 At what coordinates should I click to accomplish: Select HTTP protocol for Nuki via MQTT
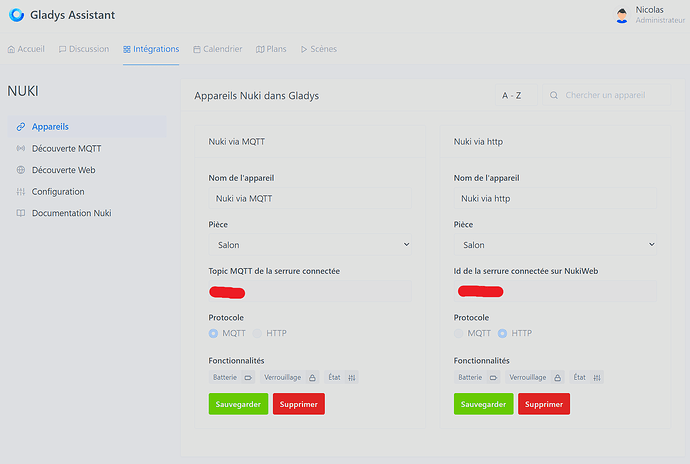(x=257, y=333)
